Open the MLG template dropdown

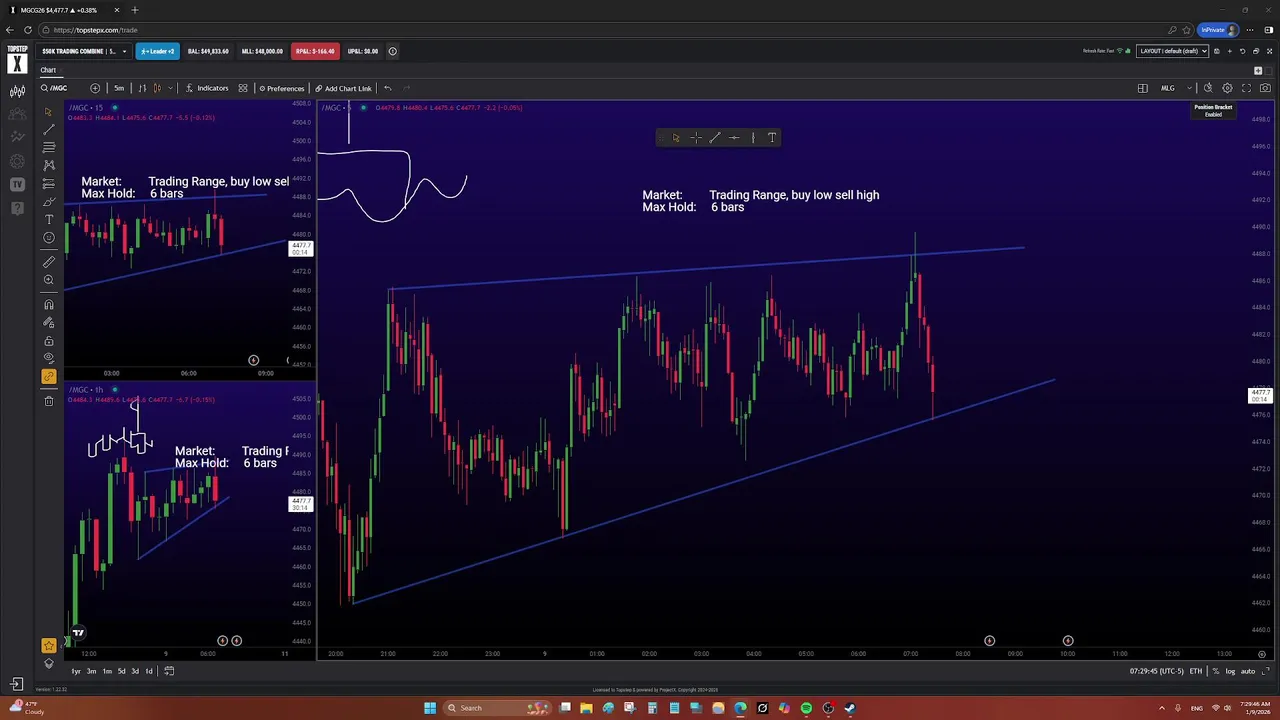[1176, 88]
